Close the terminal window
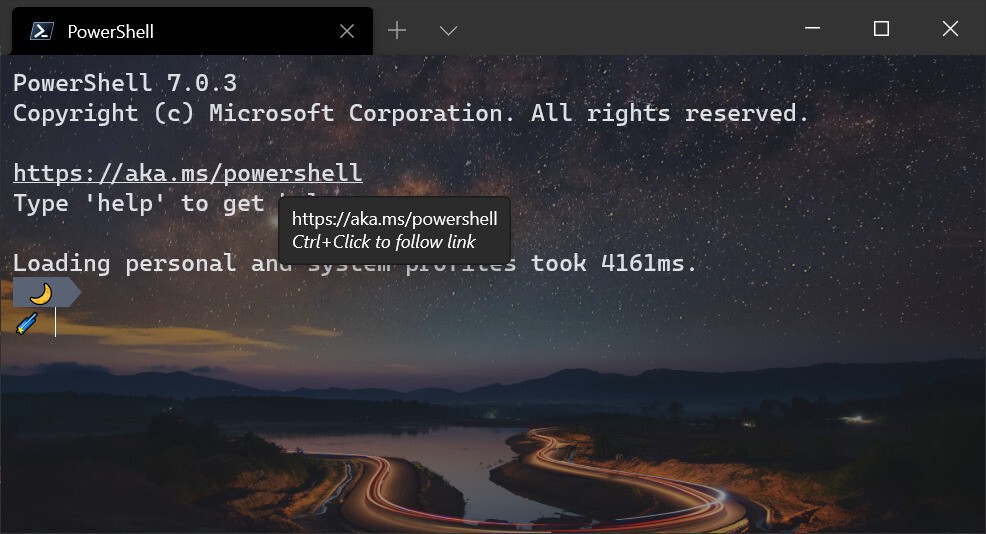 click(950, 28)
